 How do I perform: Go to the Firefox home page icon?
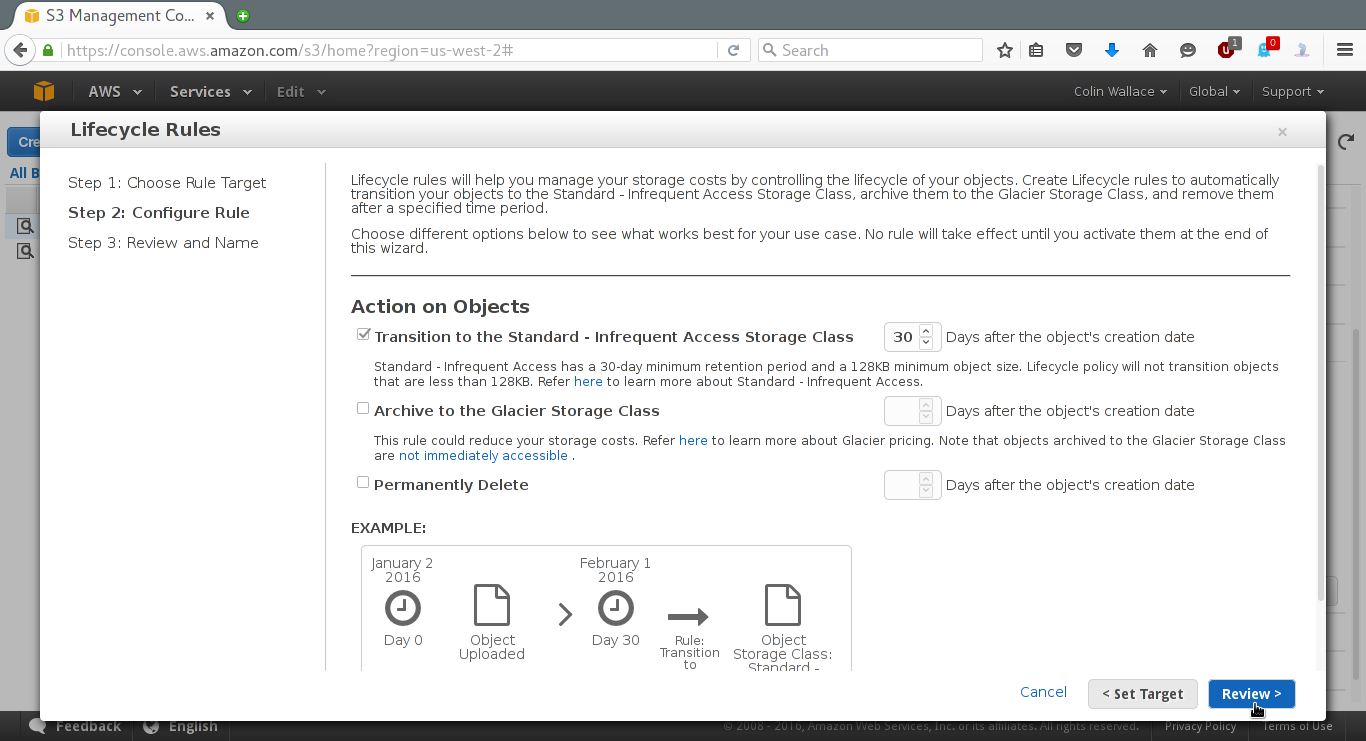point(1150,50)
